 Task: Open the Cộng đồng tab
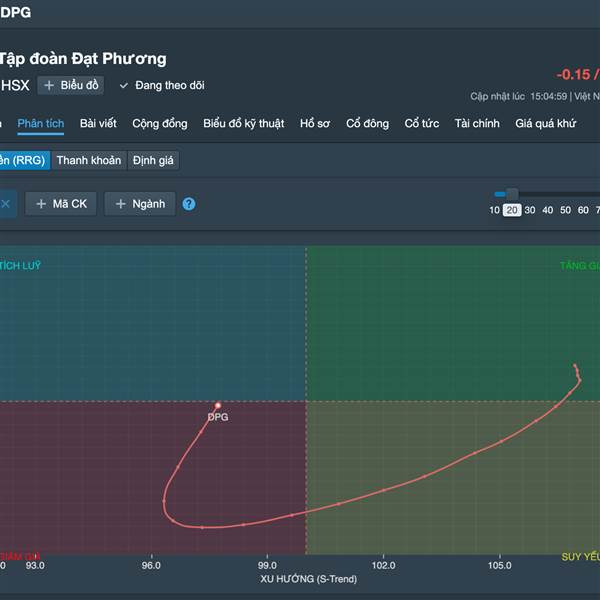[x=160, y=123]
